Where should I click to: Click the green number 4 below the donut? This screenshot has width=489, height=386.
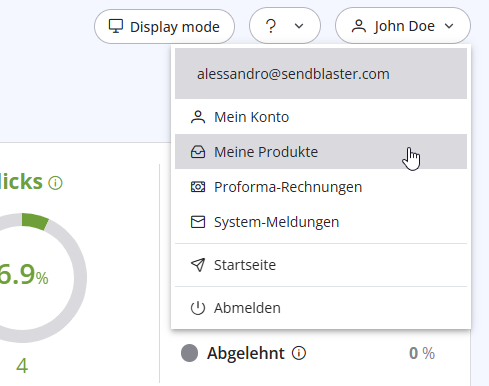pyautogui.click(x=22, y=366)
